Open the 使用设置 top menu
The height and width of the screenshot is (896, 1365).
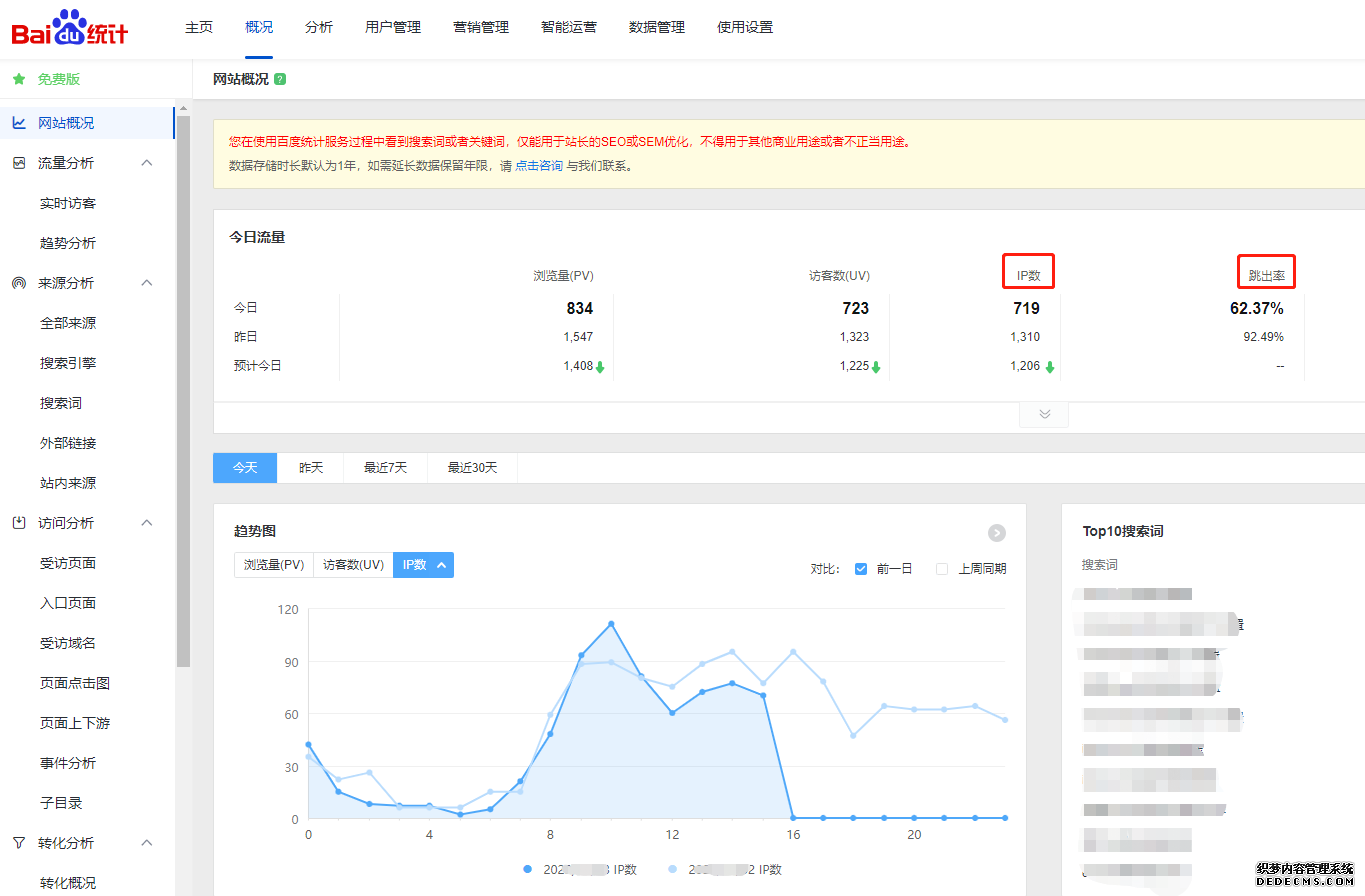pyautogui.click(x=745, y=27)
